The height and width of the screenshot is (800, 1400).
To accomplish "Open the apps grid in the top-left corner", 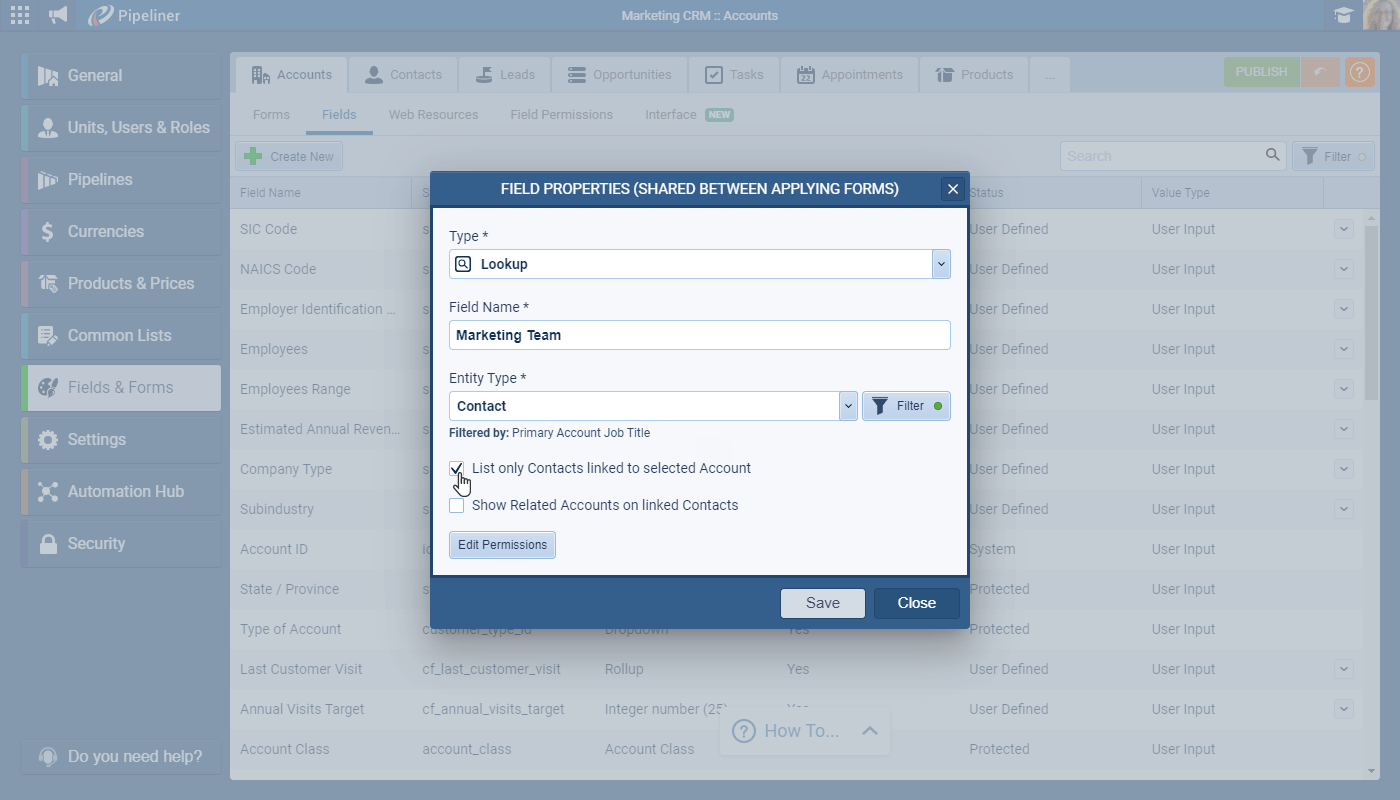I will [19, 15].
